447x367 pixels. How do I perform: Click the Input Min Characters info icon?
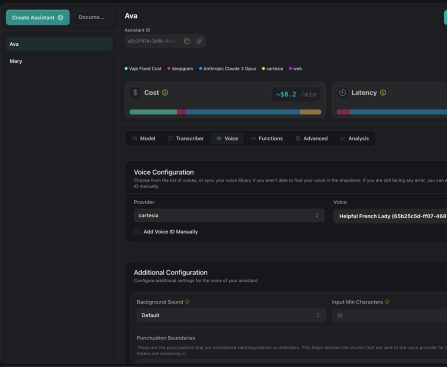pos(387,302)
